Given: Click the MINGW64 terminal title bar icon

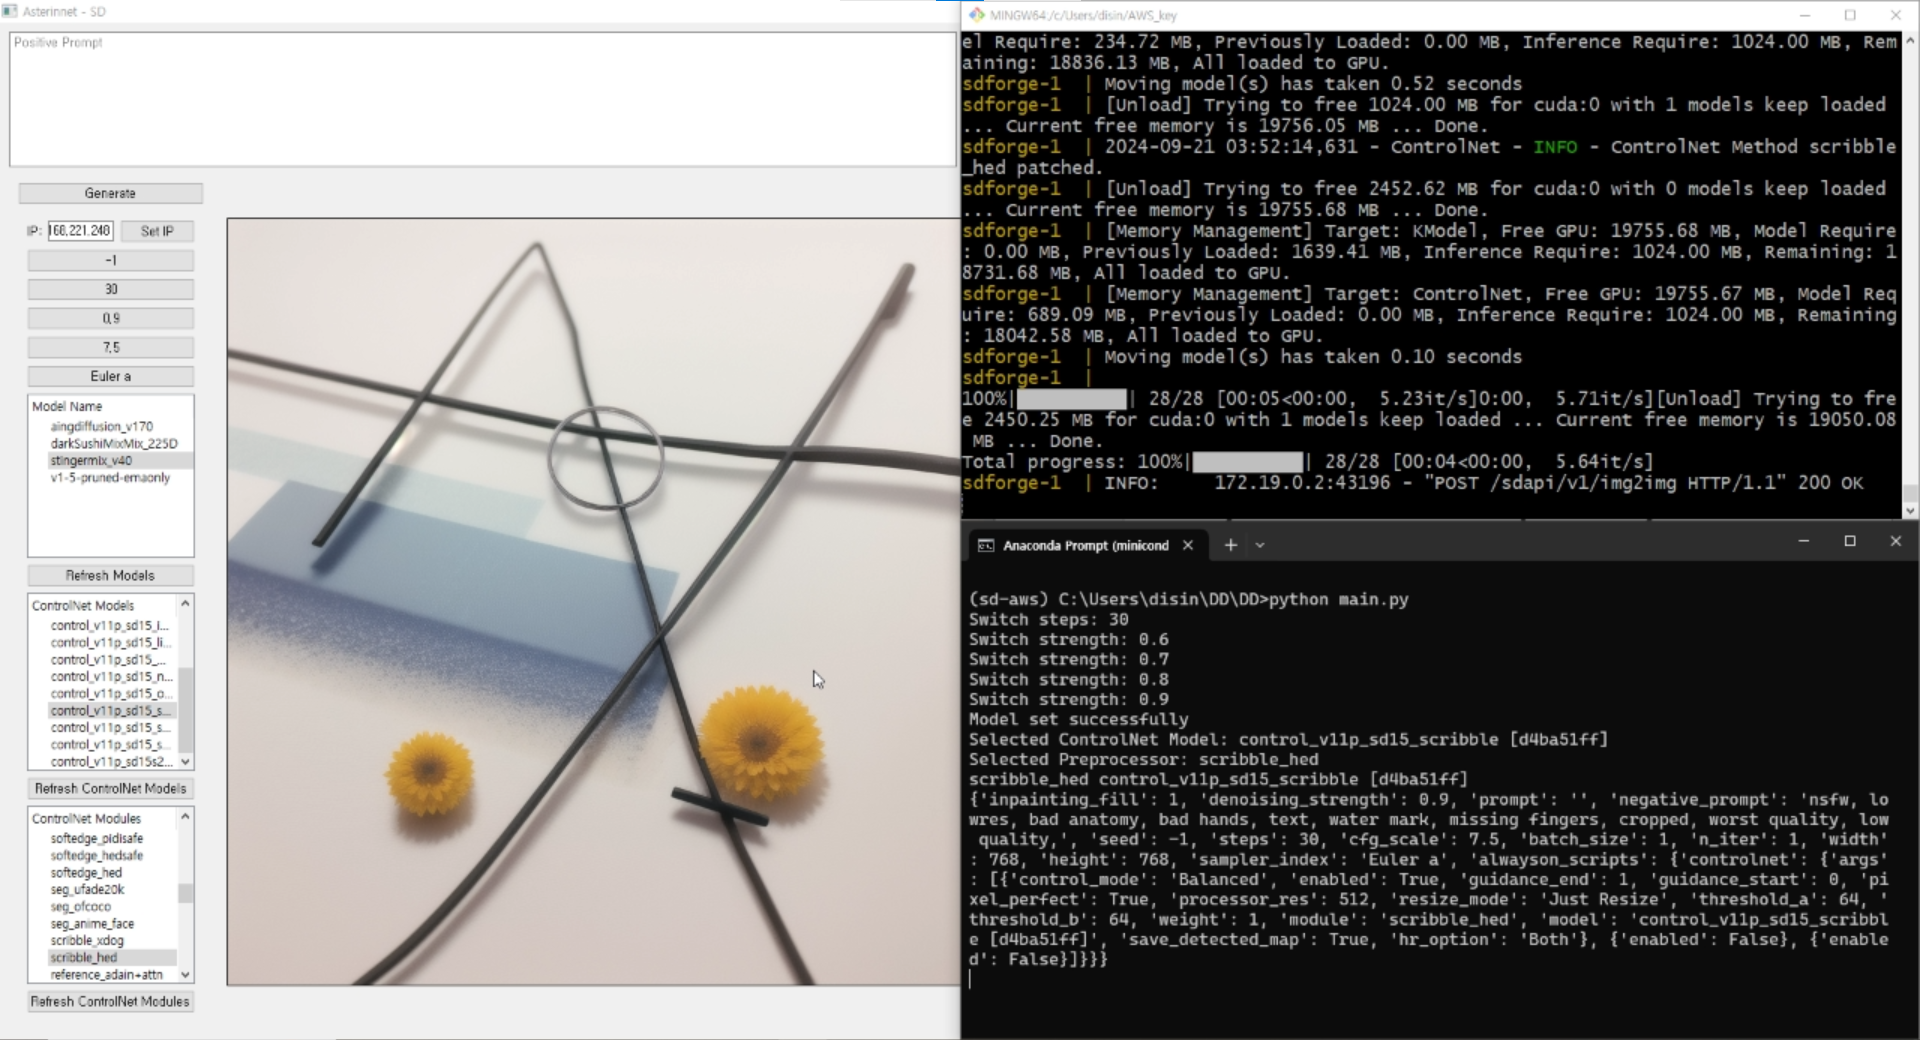Looking at the screenshot, I should coord(977,15).
